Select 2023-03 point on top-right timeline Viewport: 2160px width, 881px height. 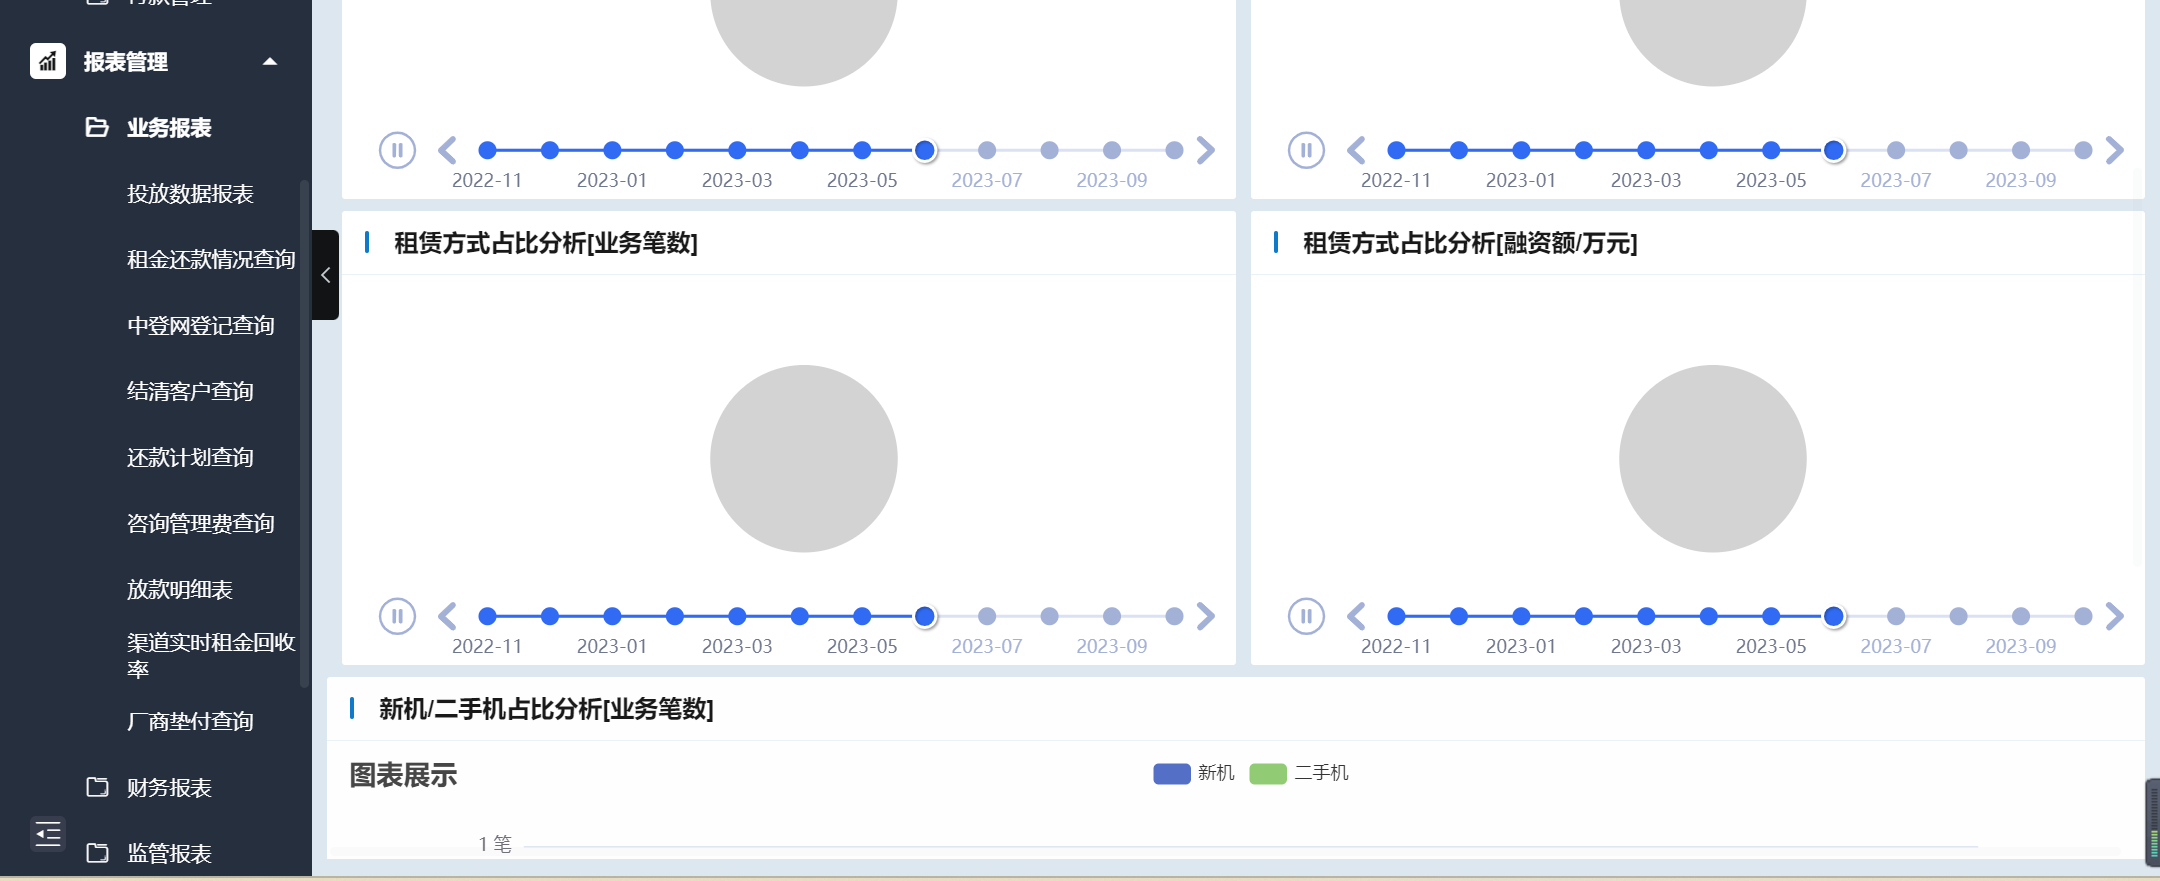(x=1646, y=150)
